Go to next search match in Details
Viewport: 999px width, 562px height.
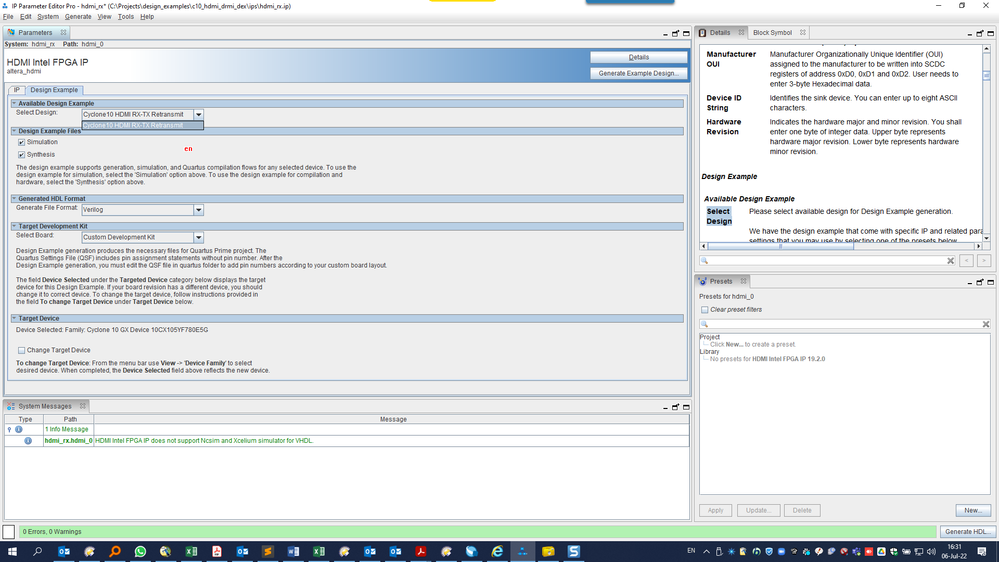click(984, 261)
